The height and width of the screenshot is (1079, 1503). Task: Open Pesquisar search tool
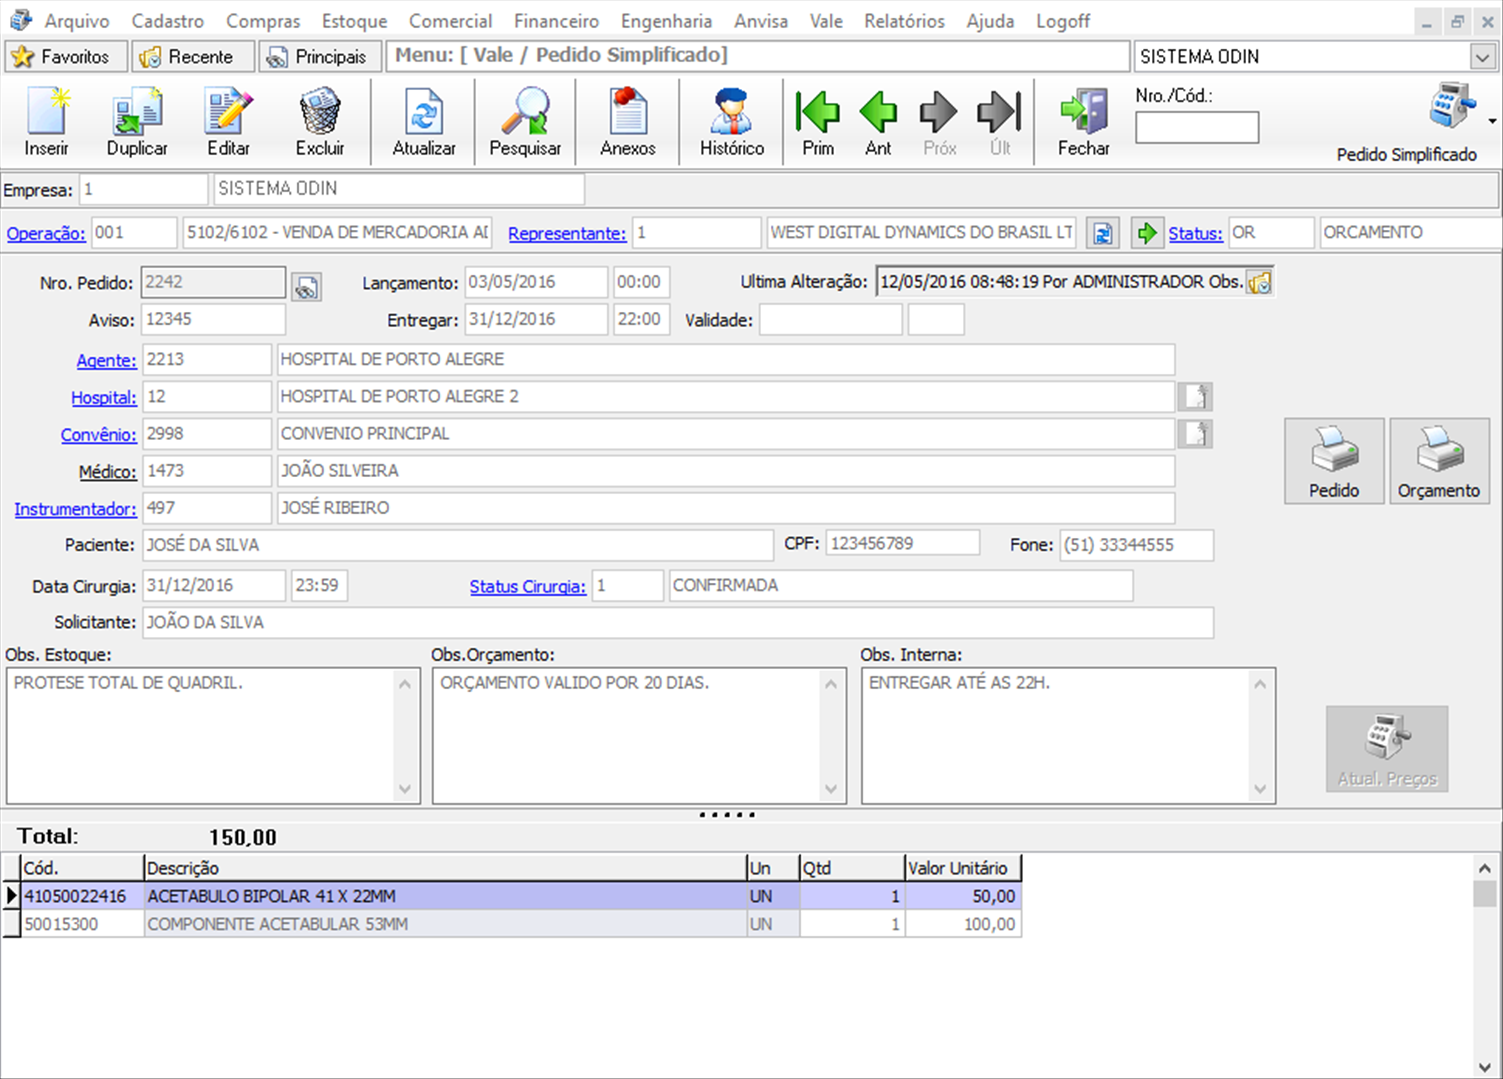point(525,122)
